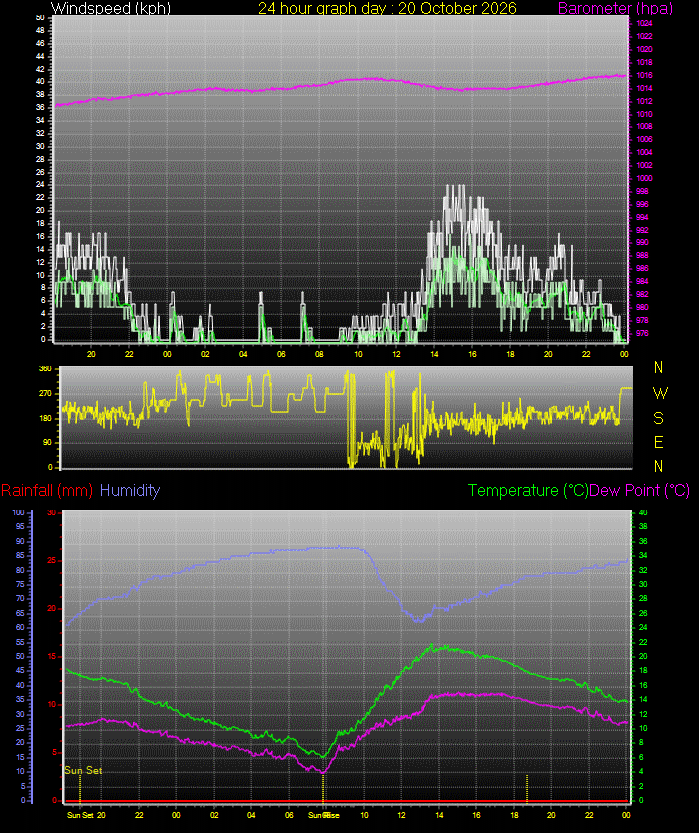Click the Sun Rise label on bottom time axis
The width and height of the screenshot is (699, 833).
pos(323,815)
